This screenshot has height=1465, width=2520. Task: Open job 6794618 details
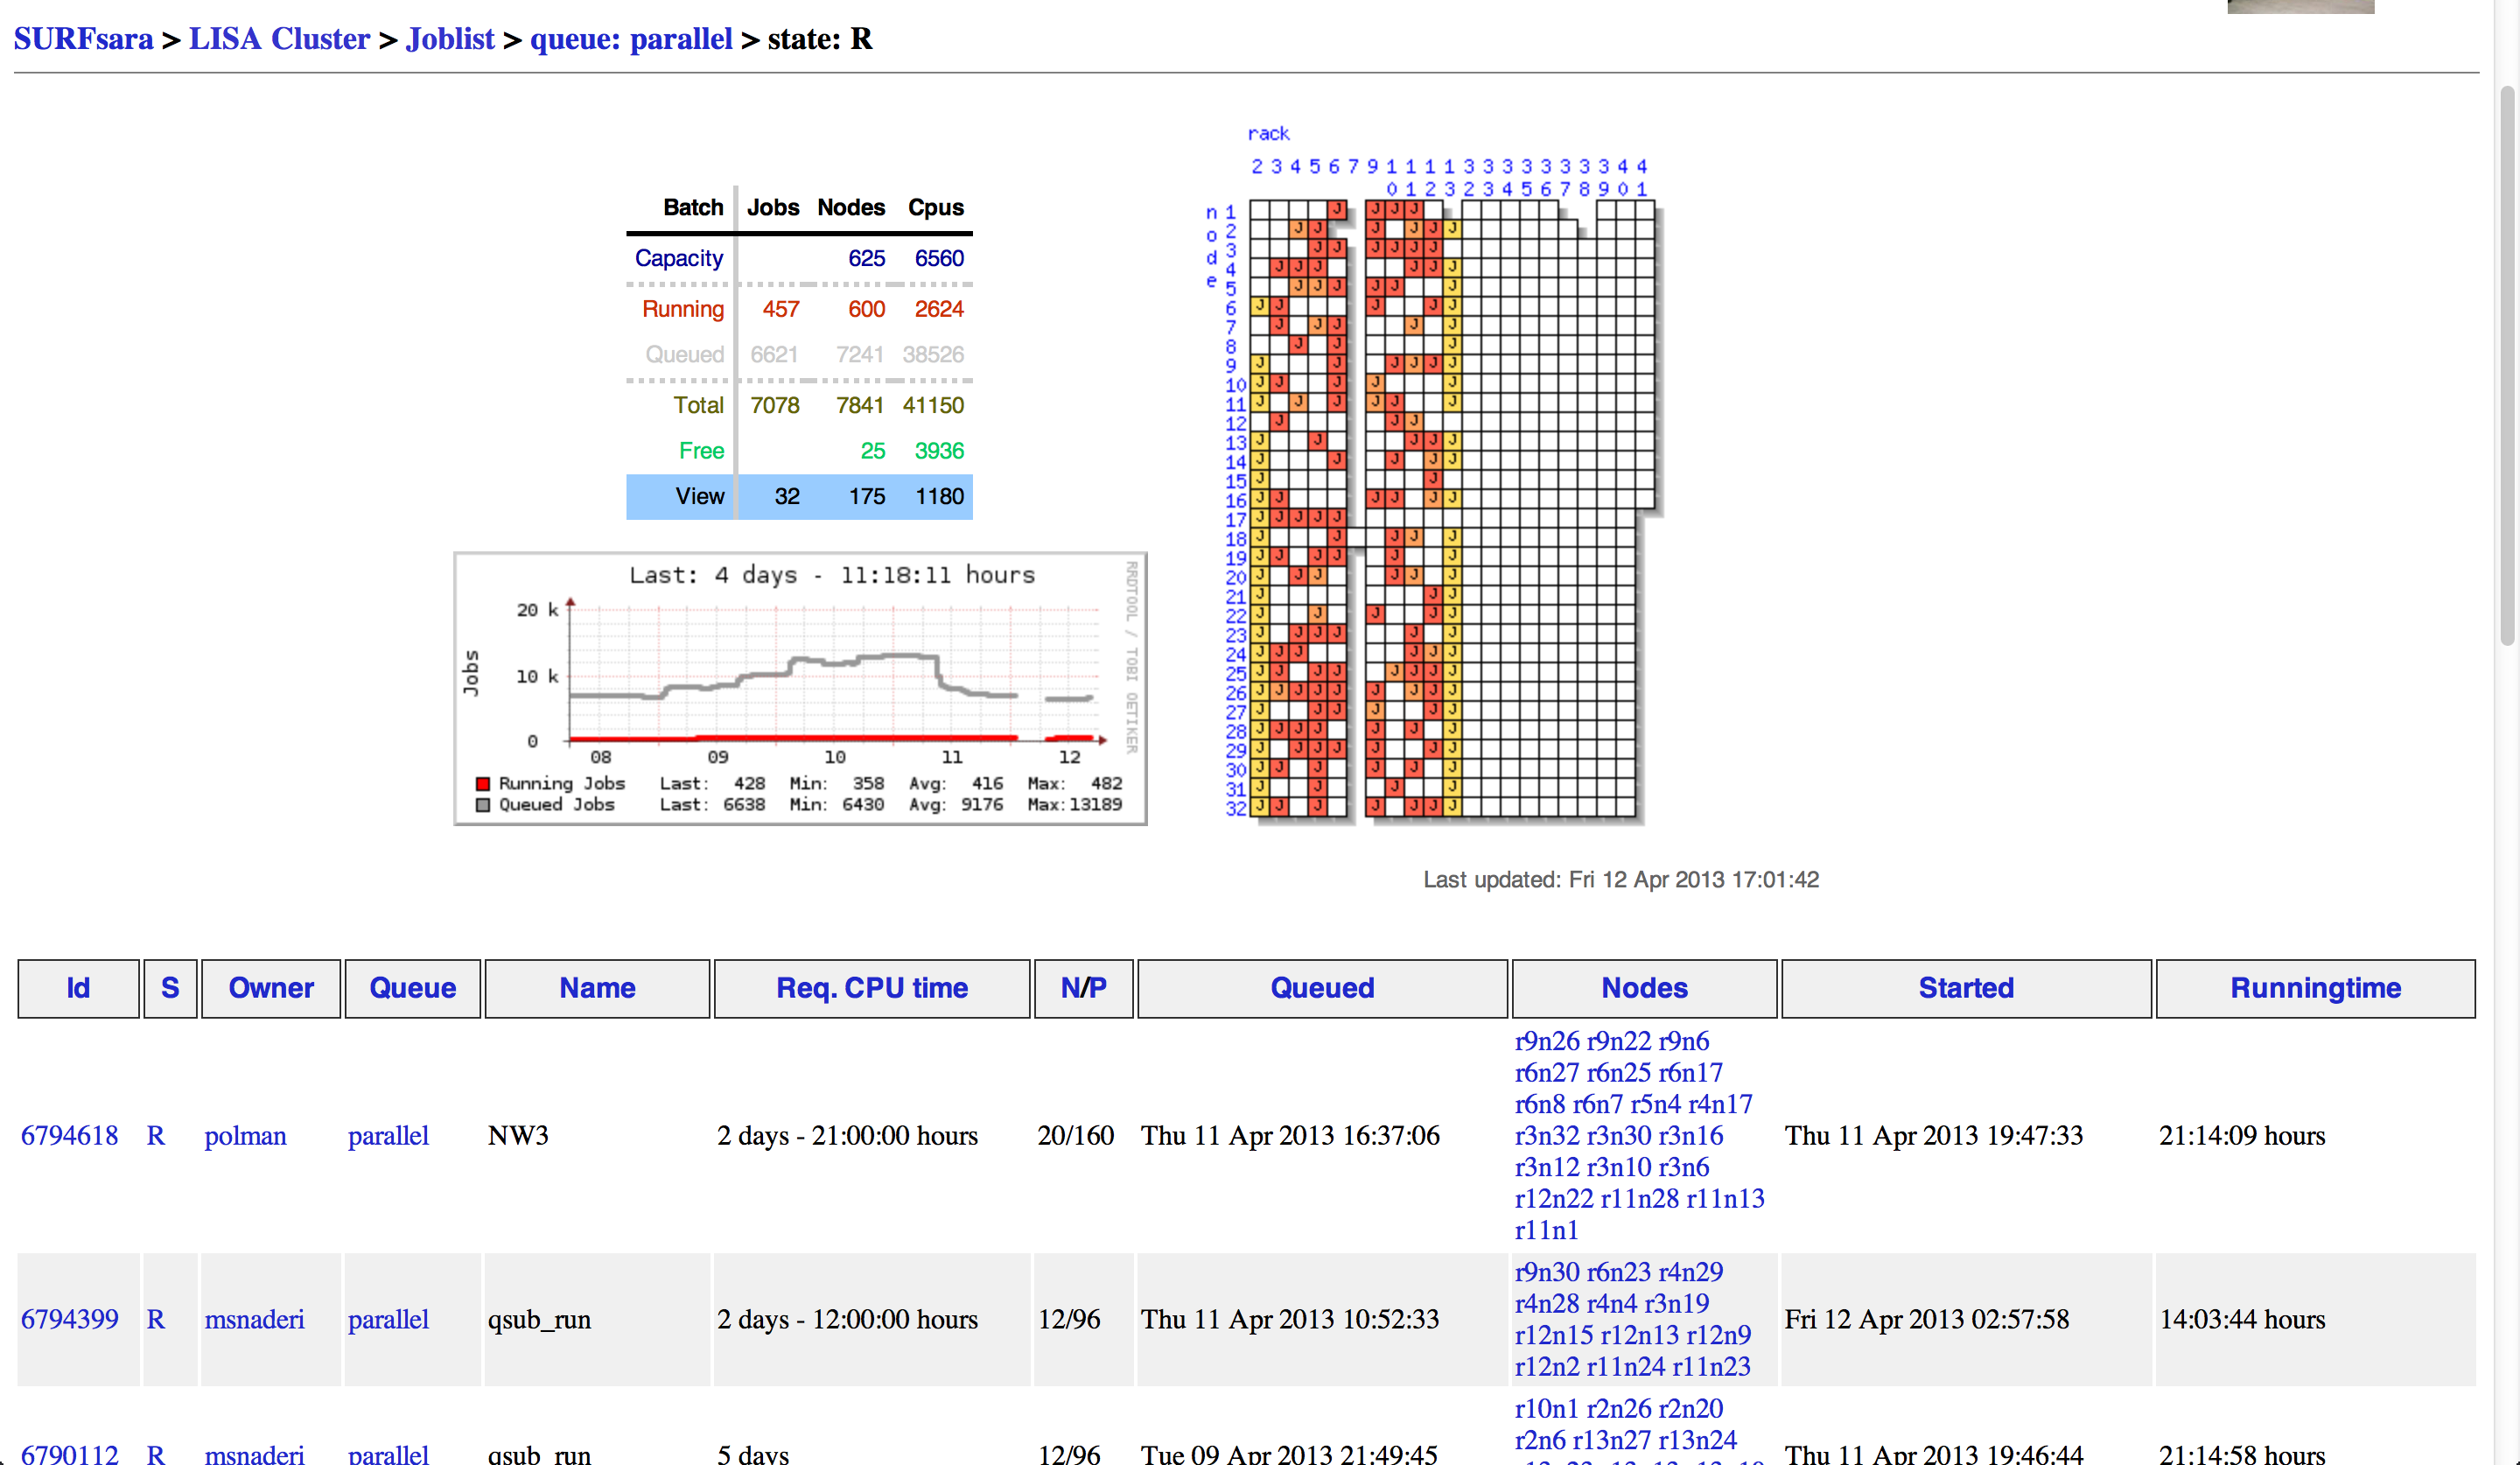[69, 1136]
